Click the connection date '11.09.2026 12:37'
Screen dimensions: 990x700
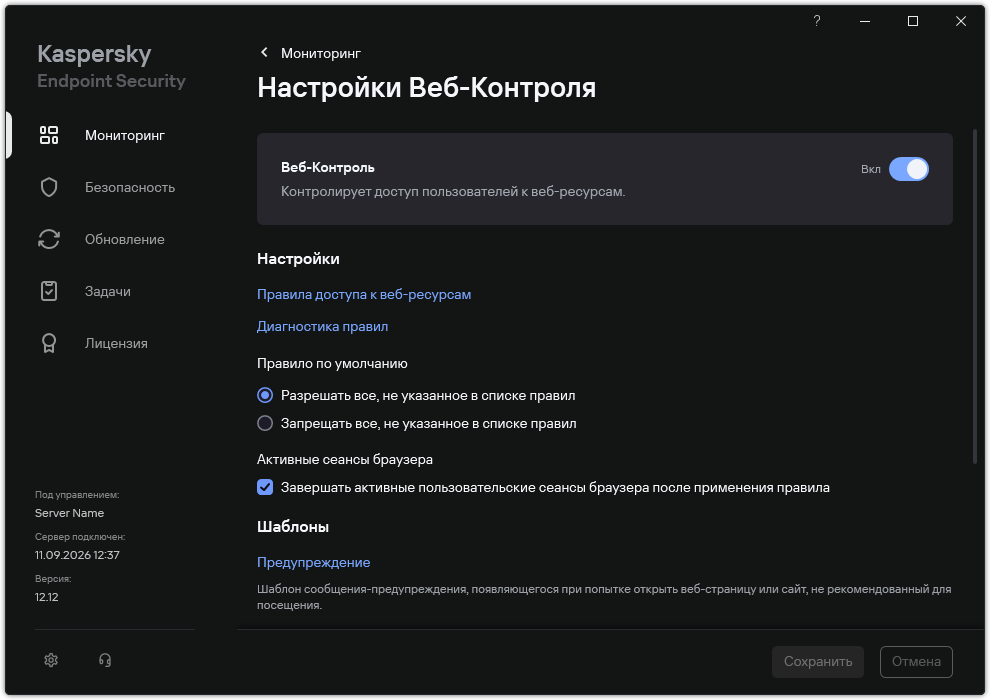(x=77, y=555)
